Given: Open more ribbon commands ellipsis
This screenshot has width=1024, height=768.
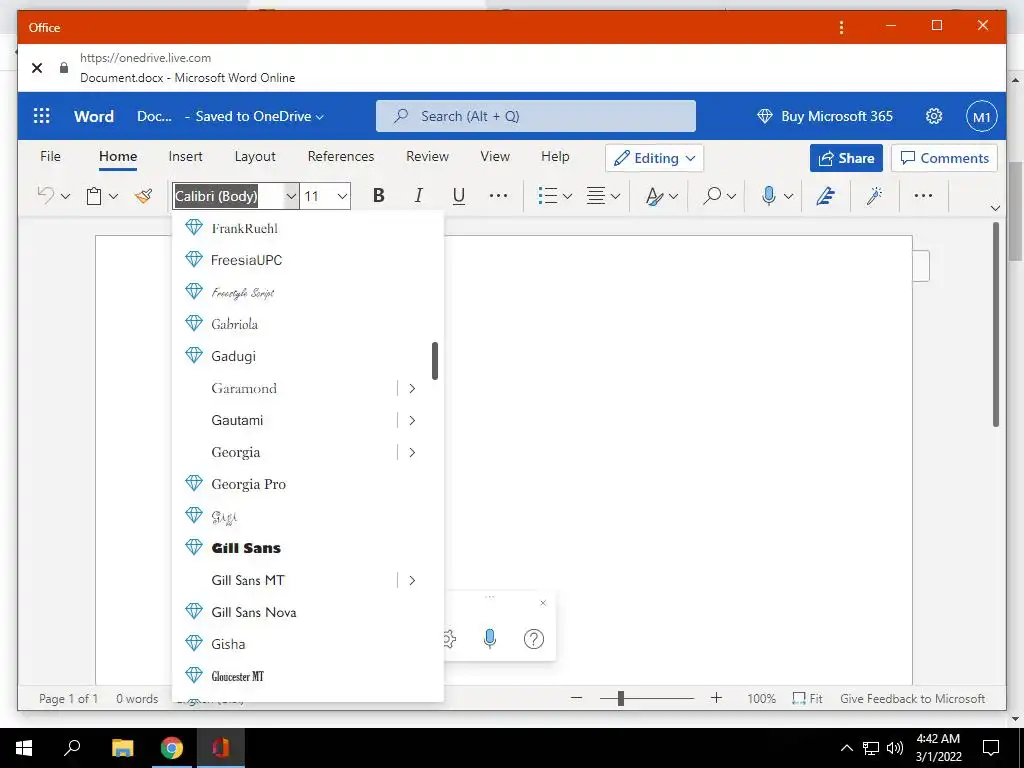Looking at the screenshot, I should (x=923, y=195).
